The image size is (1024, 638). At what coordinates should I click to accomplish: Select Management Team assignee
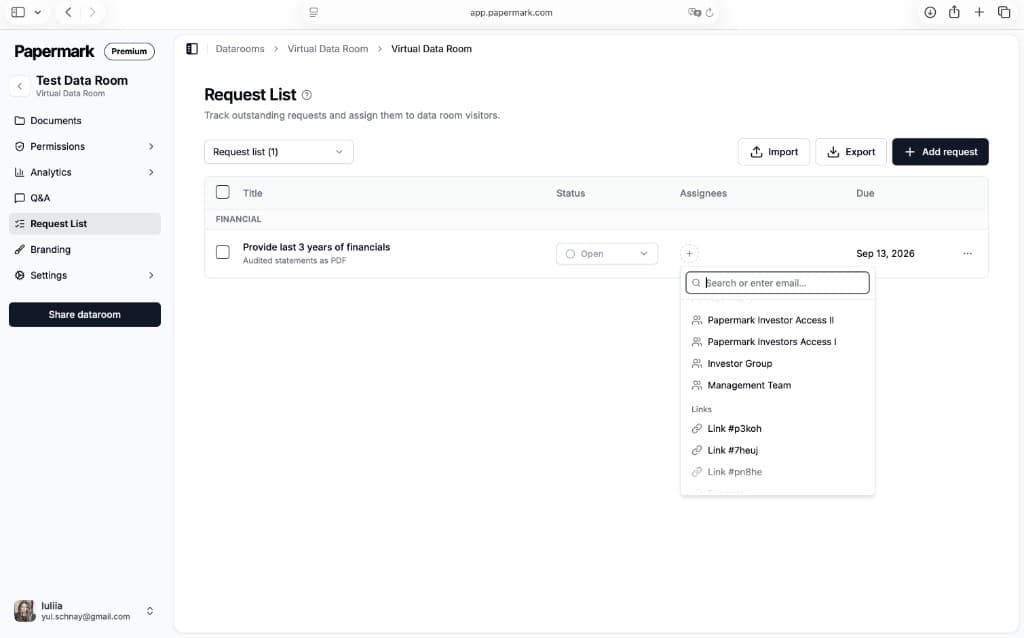[777, 385]
